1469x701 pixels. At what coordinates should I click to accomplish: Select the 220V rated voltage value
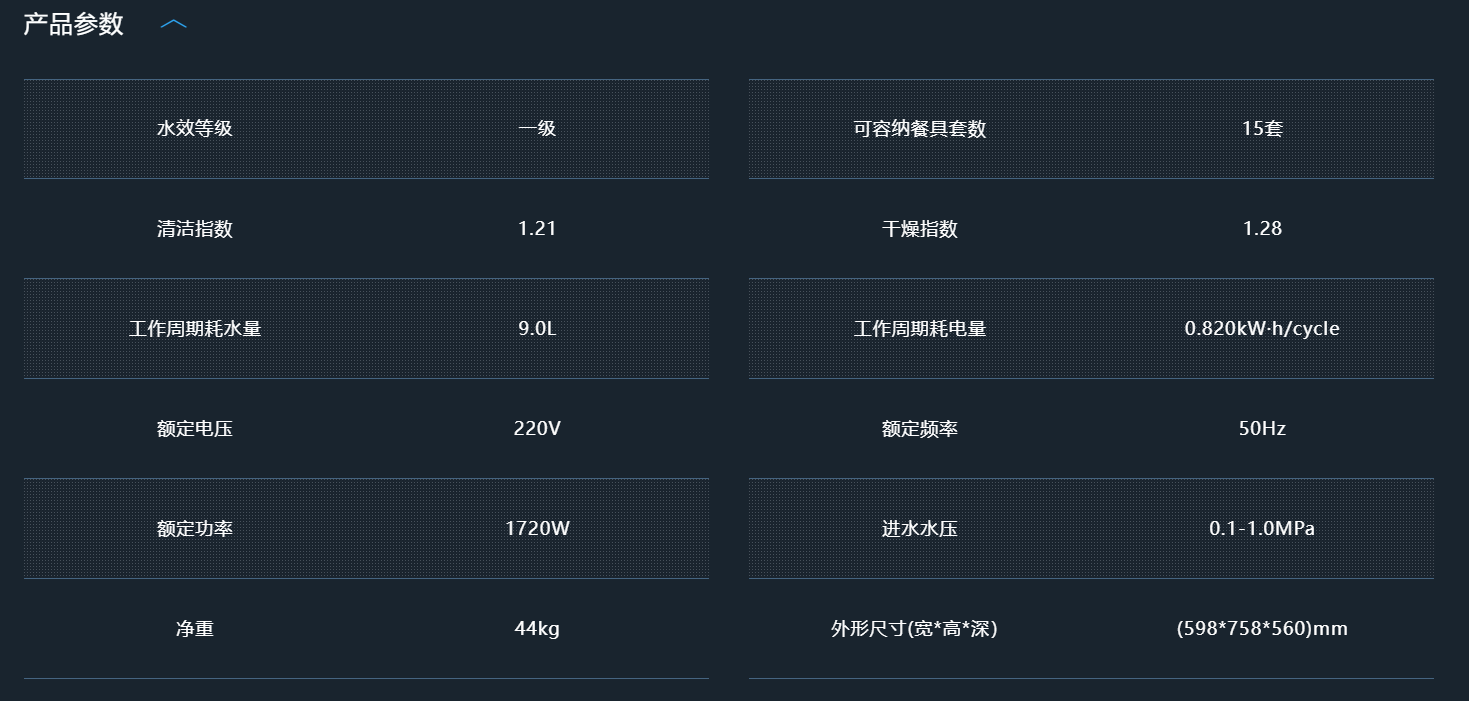[x=537, y=429]
